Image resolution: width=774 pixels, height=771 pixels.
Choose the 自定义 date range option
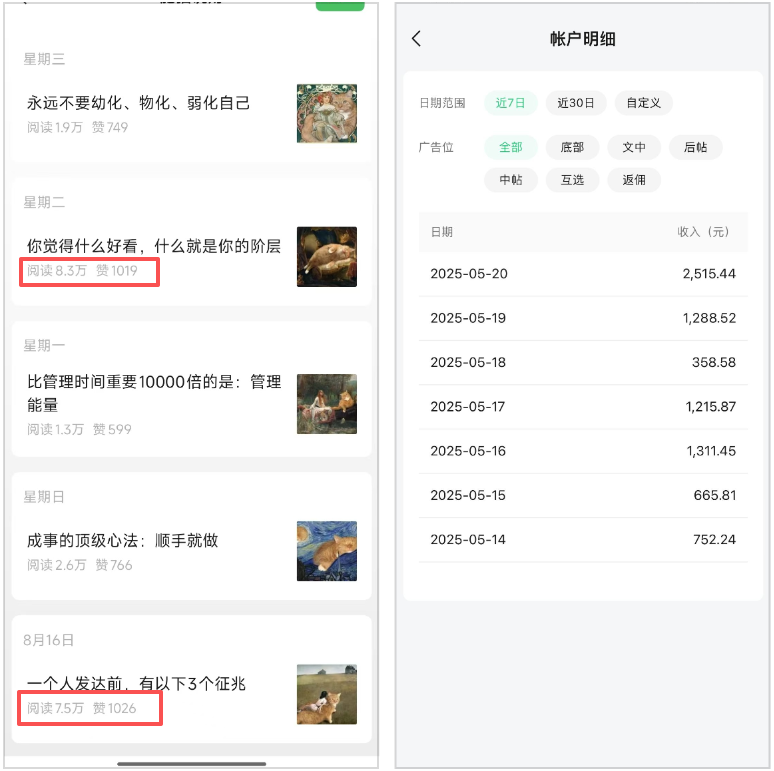coord(643,103)
